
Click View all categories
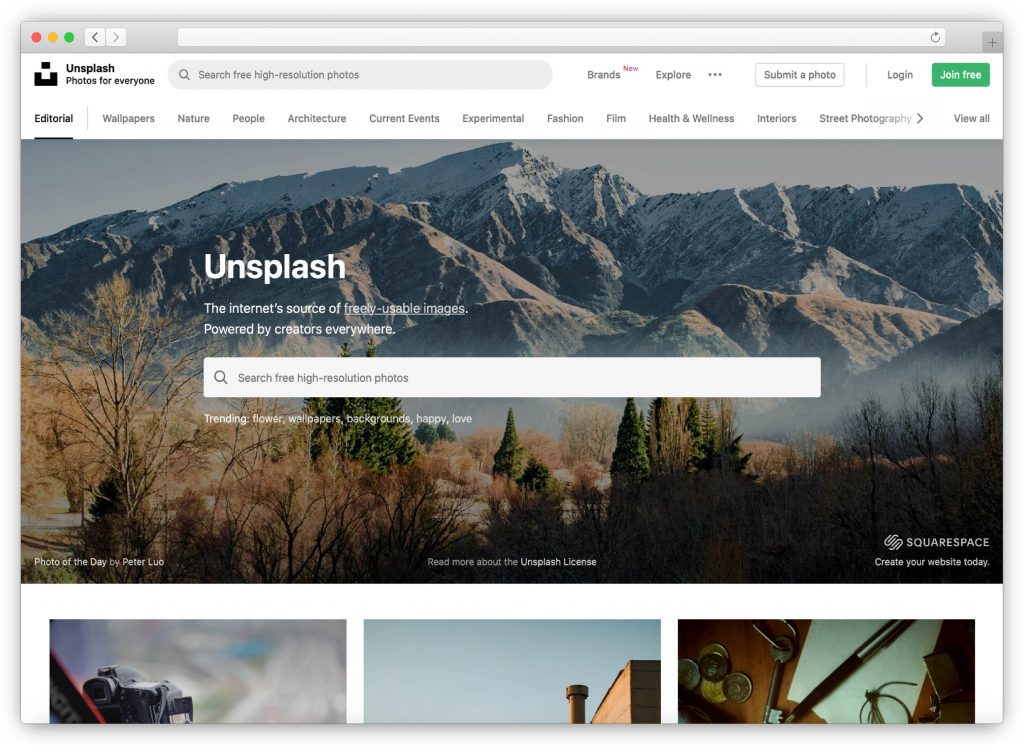coord(971,118)
